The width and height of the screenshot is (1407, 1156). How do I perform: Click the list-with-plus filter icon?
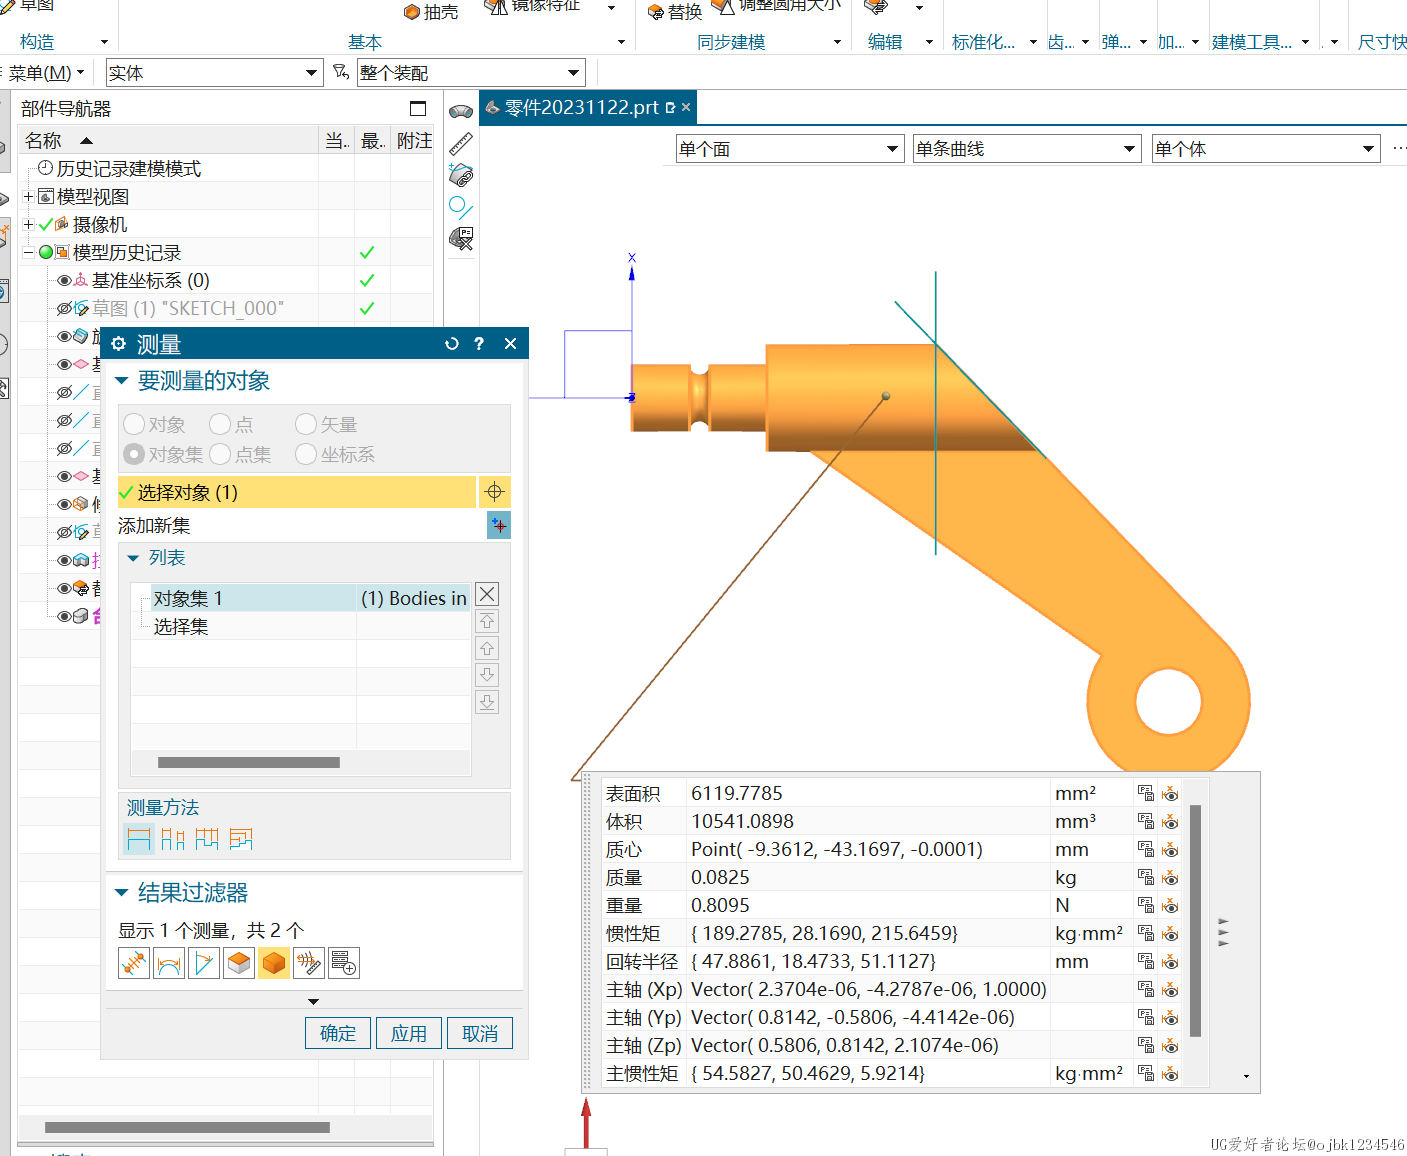[x=344, y=963]
